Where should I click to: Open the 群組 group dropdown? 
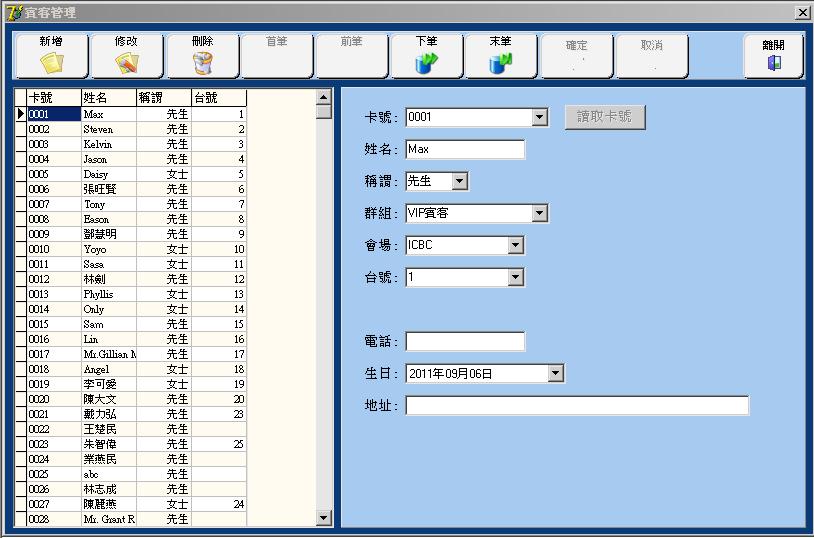[540, 213]
